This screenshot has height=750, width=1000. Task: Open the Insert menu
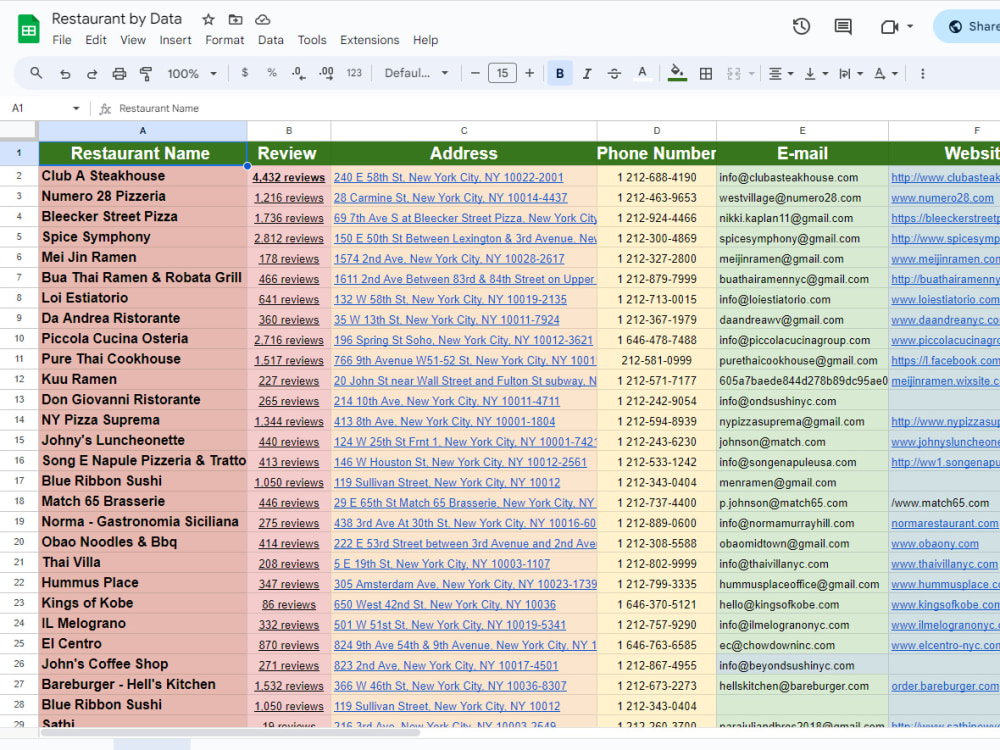point(175,40)
